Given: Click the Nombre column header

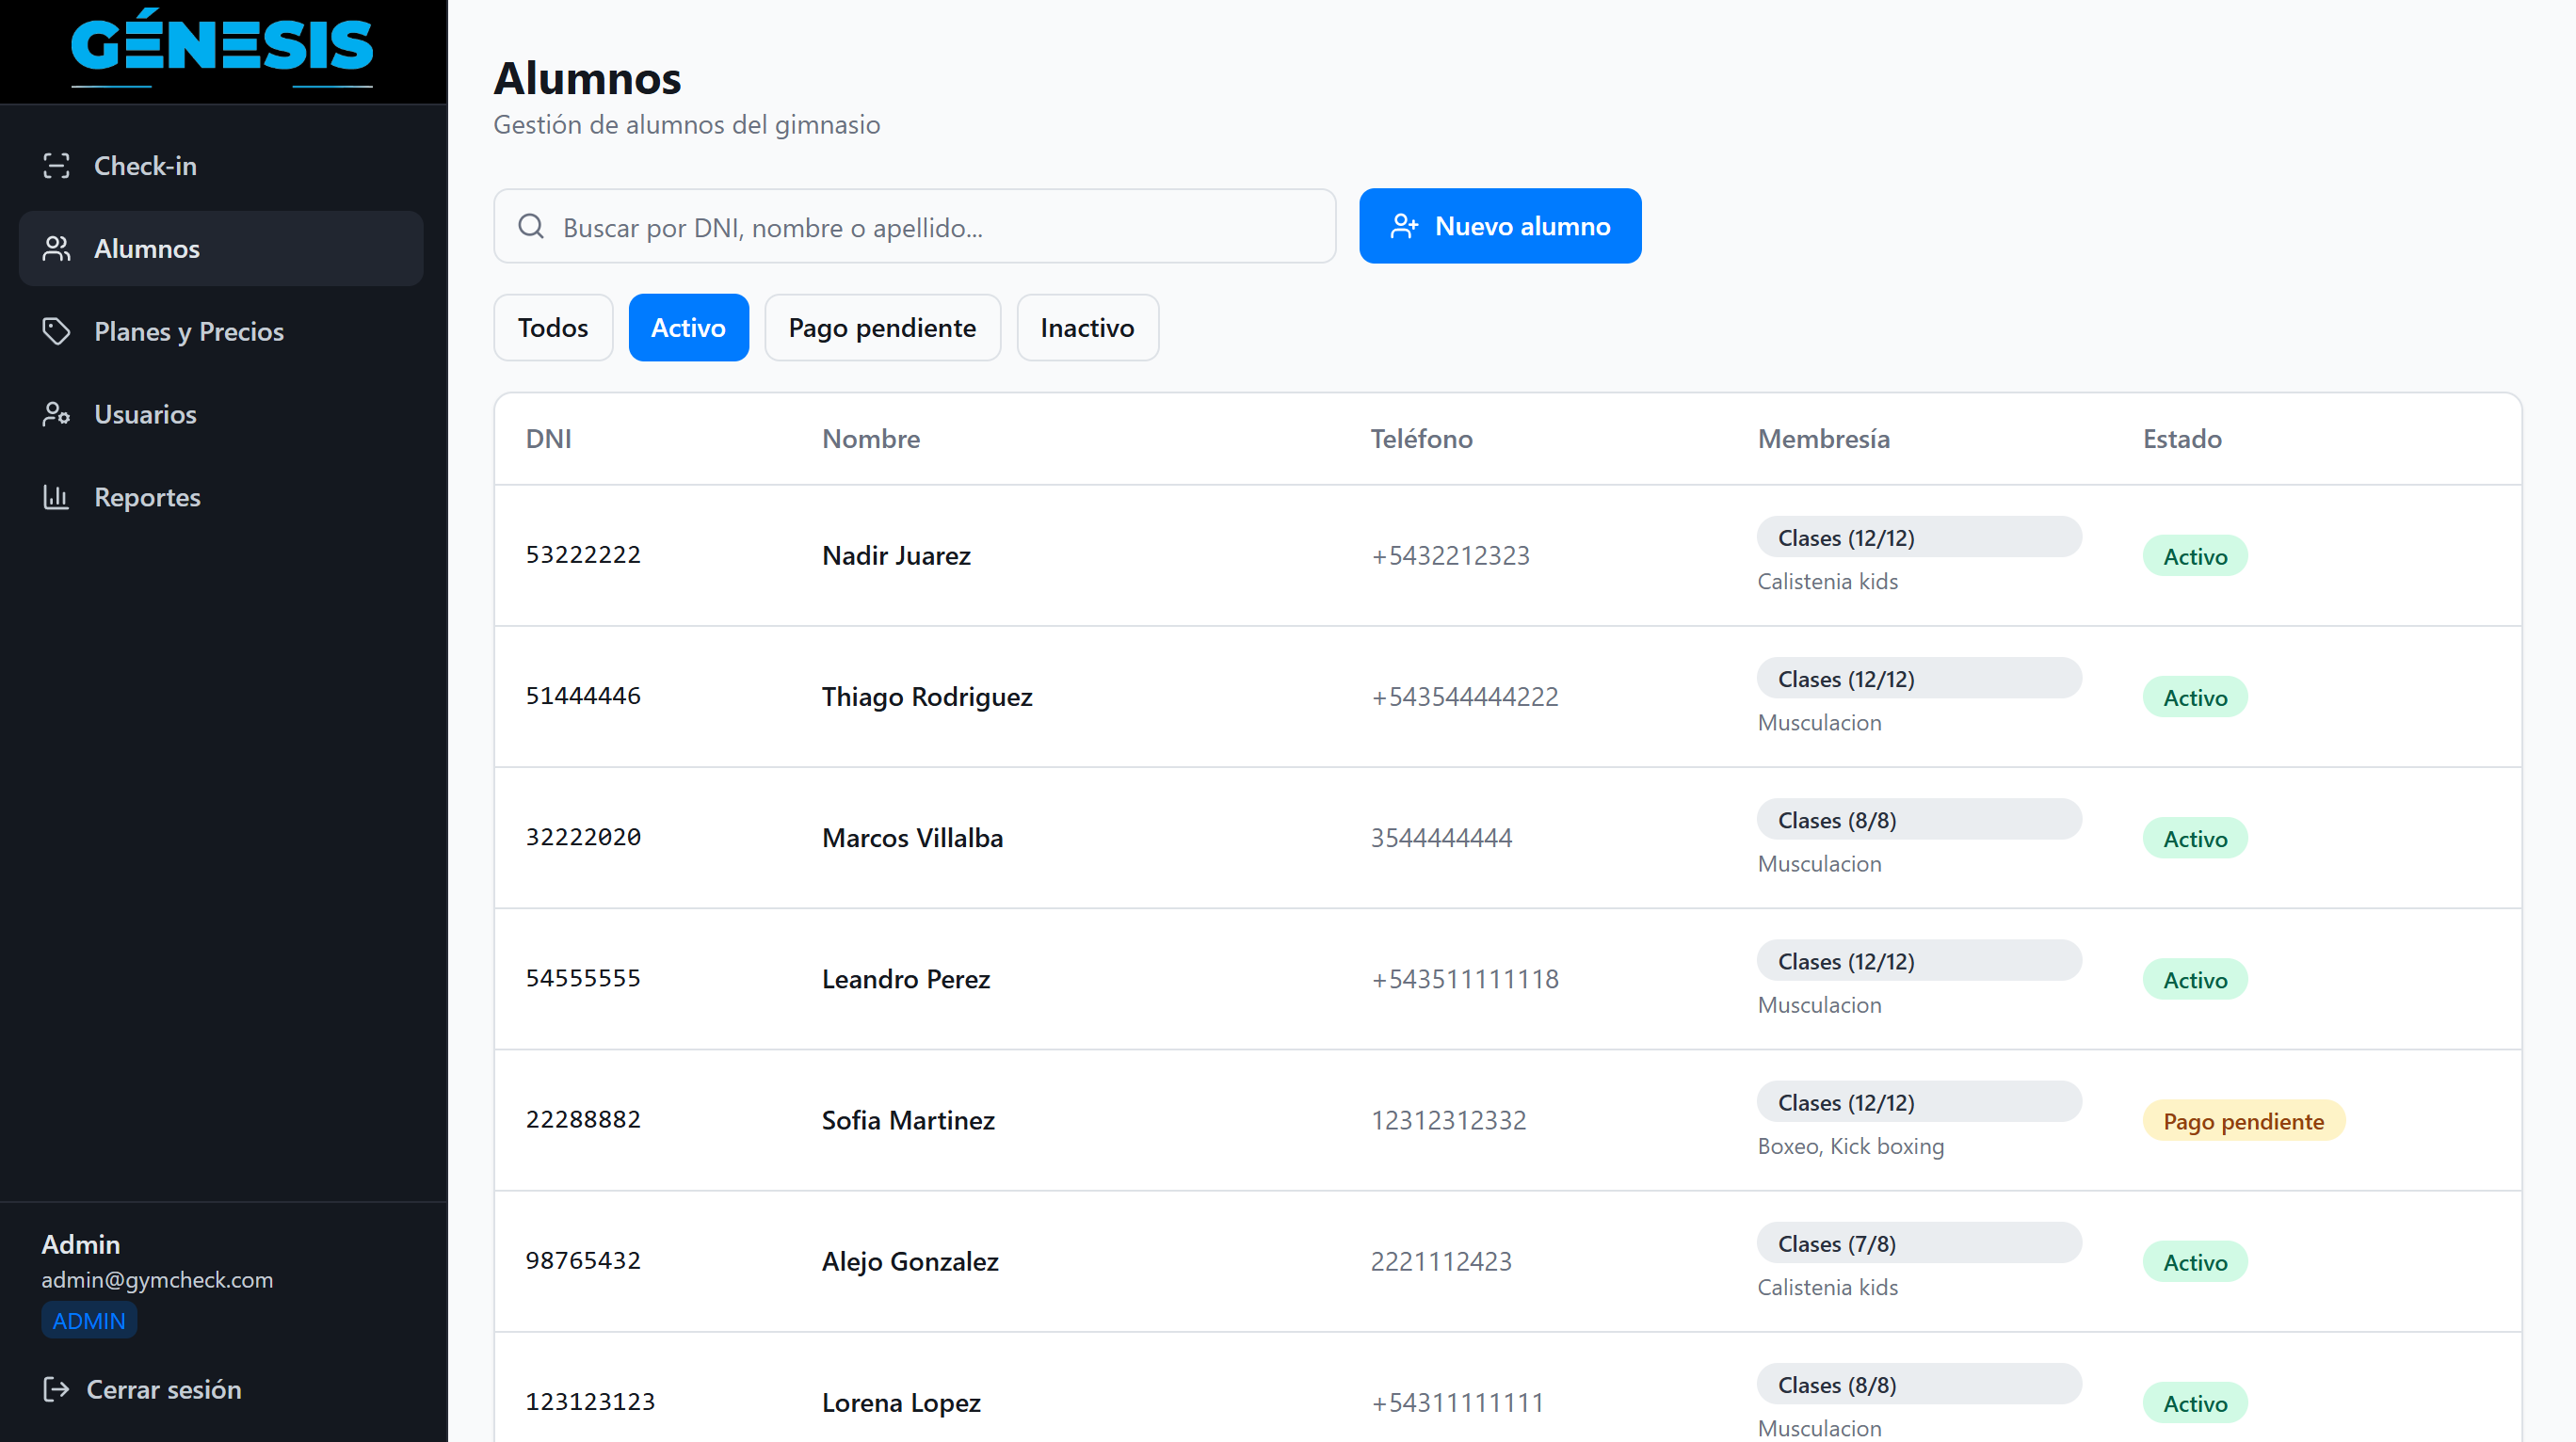Looking at the screenshot, I should pyautogui.click(x=871, y=439).
